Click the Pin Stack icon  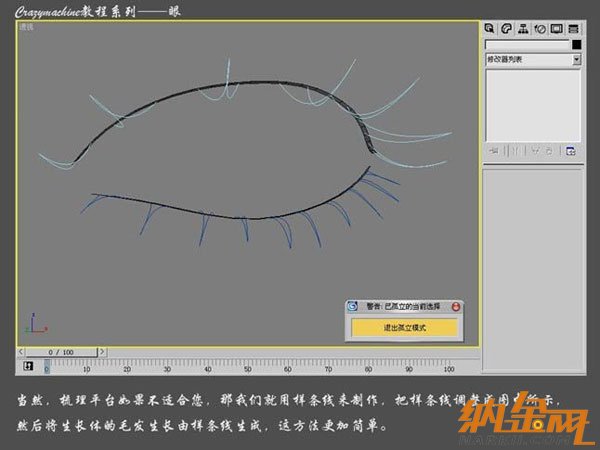(494, 151)
